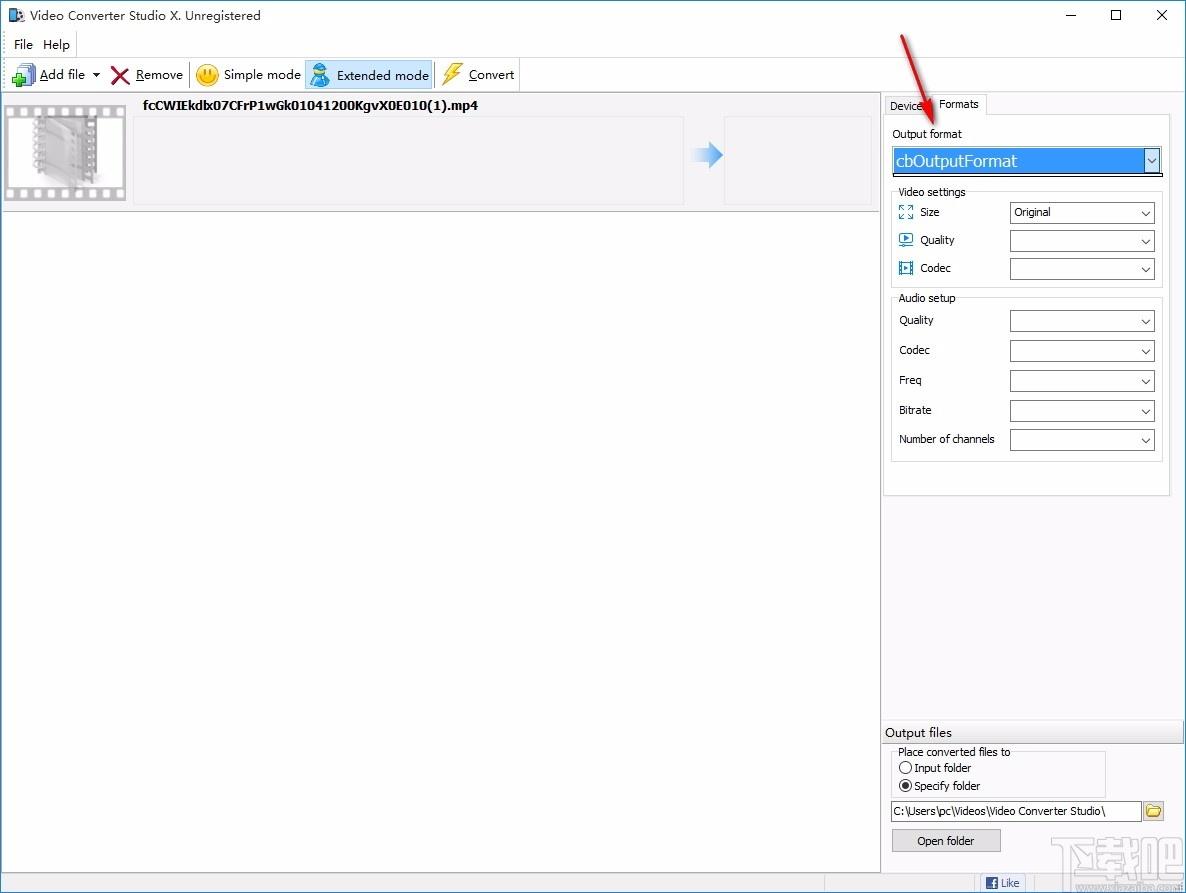Maximize the Video Converter Studio window
The image size is (1186, 893).
pos(1116,15)
